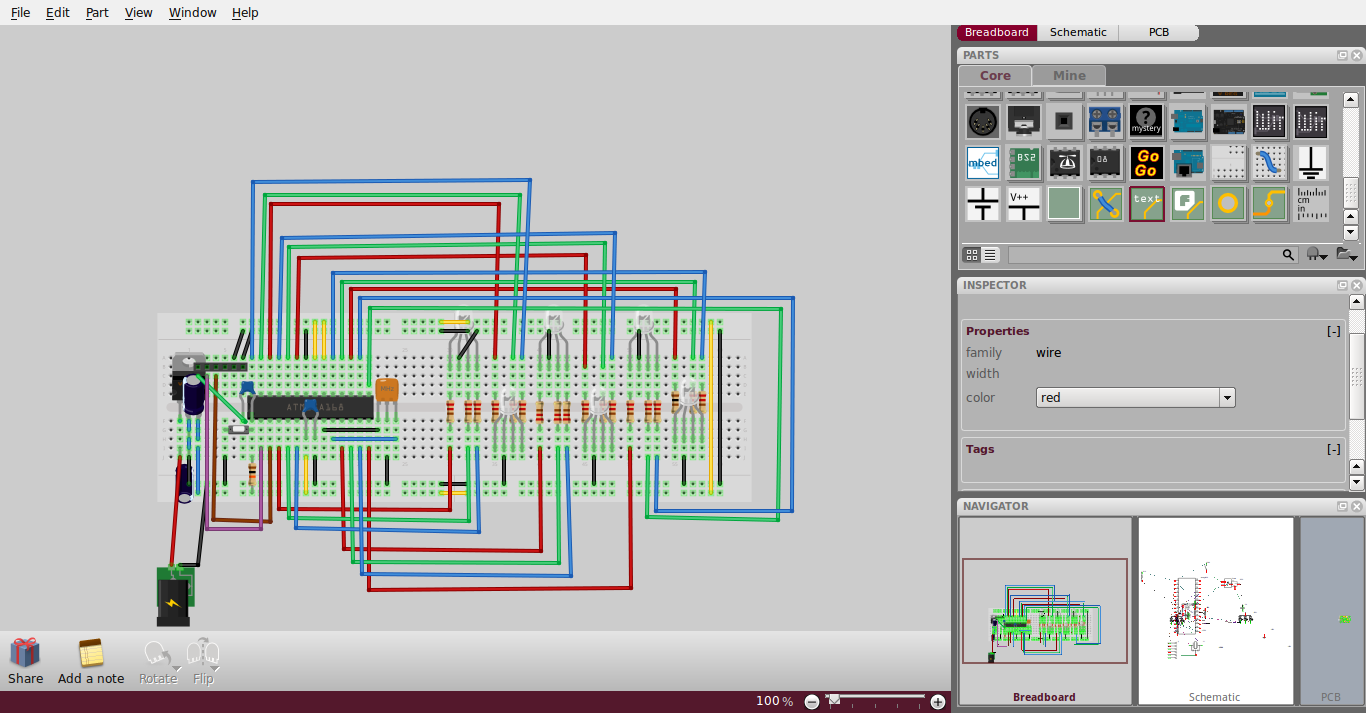This screenshot has width=1366, height=713.
Task: Switch to the Schematic view tab
Action: [1078, 31]
